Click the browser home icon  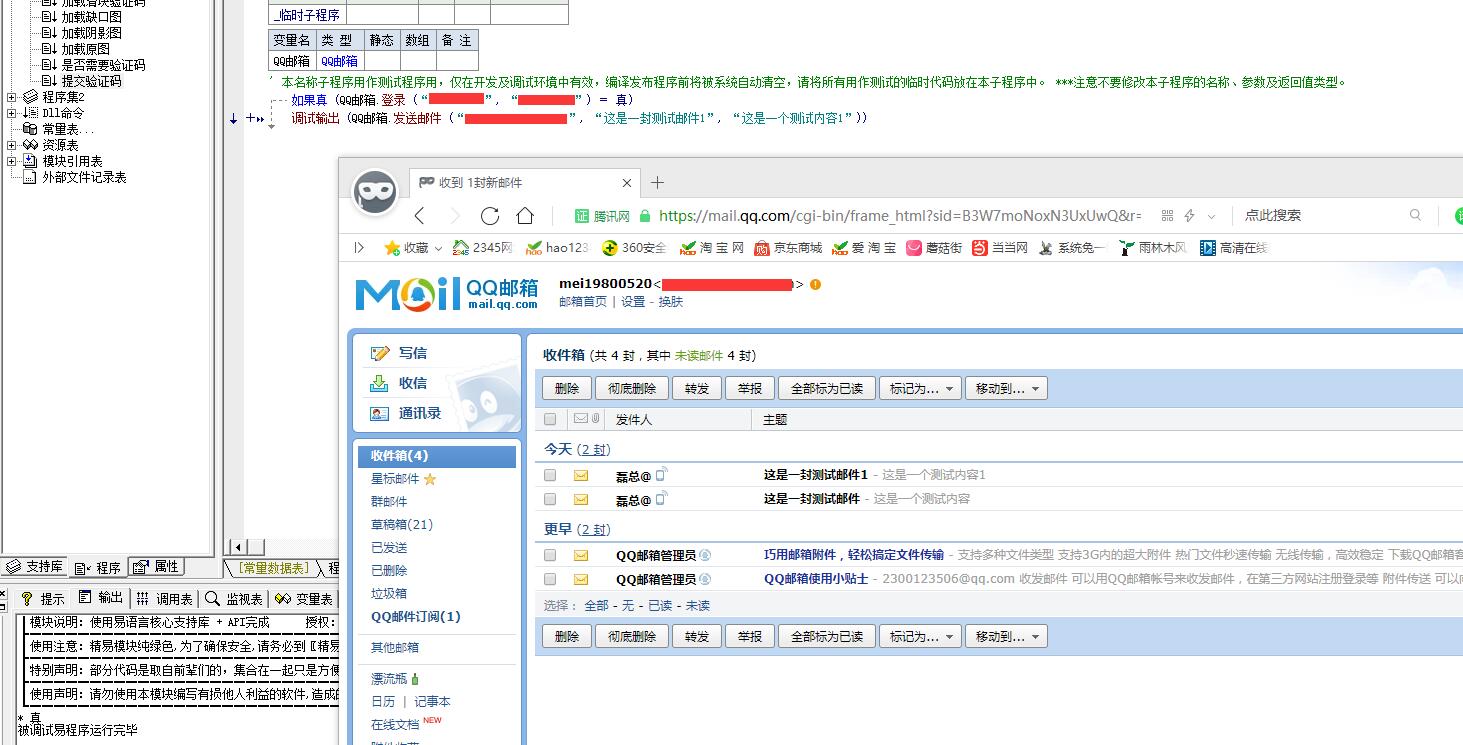click(x=526, y=215)
